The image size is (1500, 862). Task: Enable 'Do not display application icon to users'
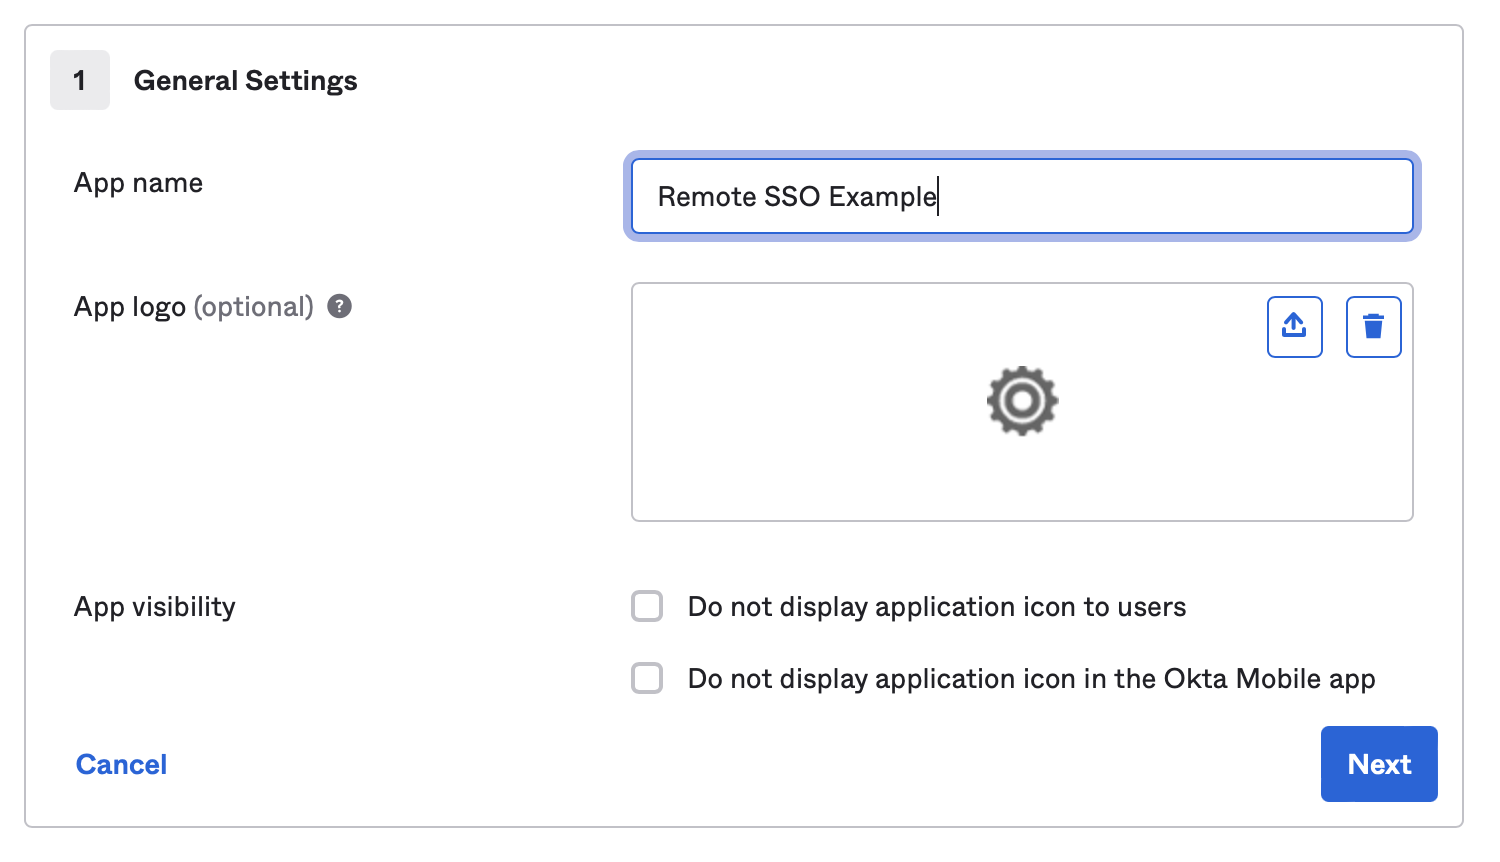[x=647, y=606]
